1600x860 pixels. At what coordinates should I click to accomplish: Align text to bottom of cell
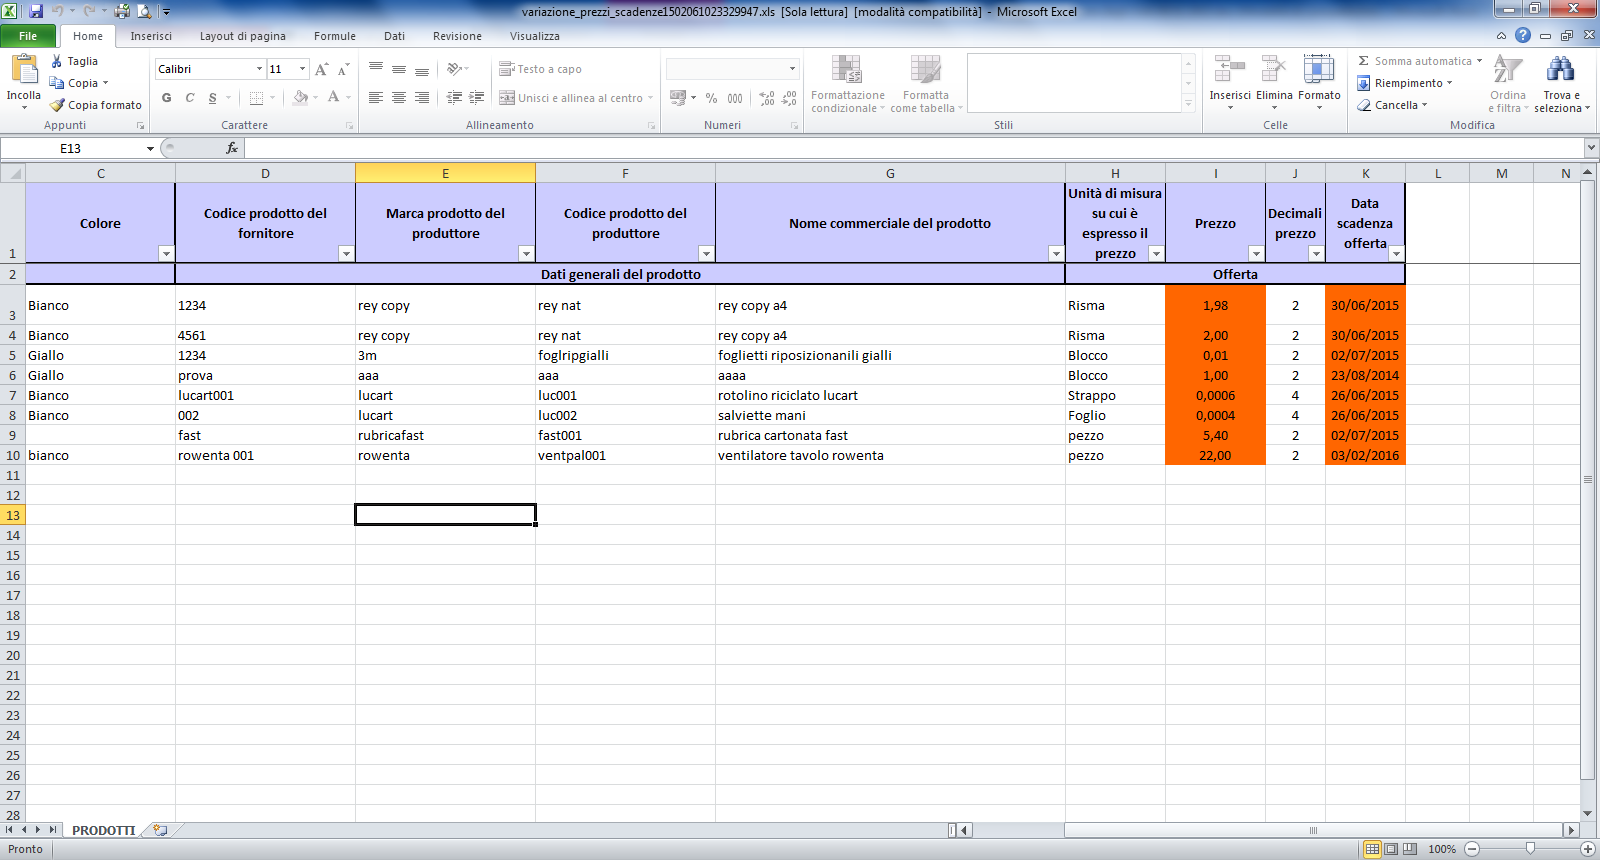coord(422,69)
